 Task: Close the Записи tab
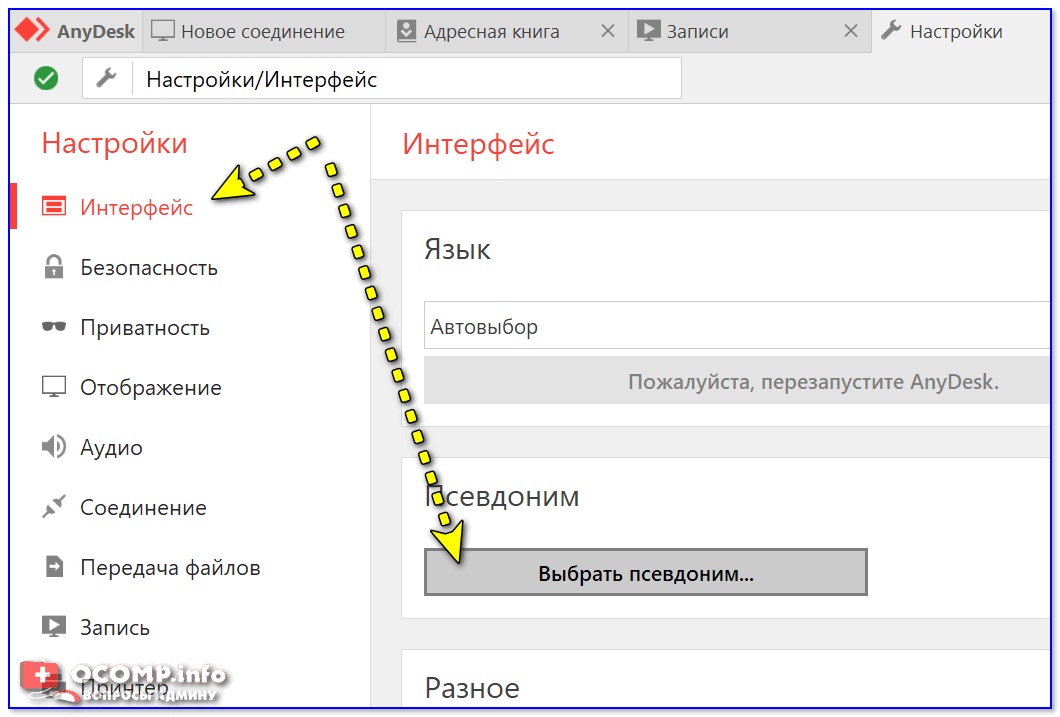click(x=851, y=30)
